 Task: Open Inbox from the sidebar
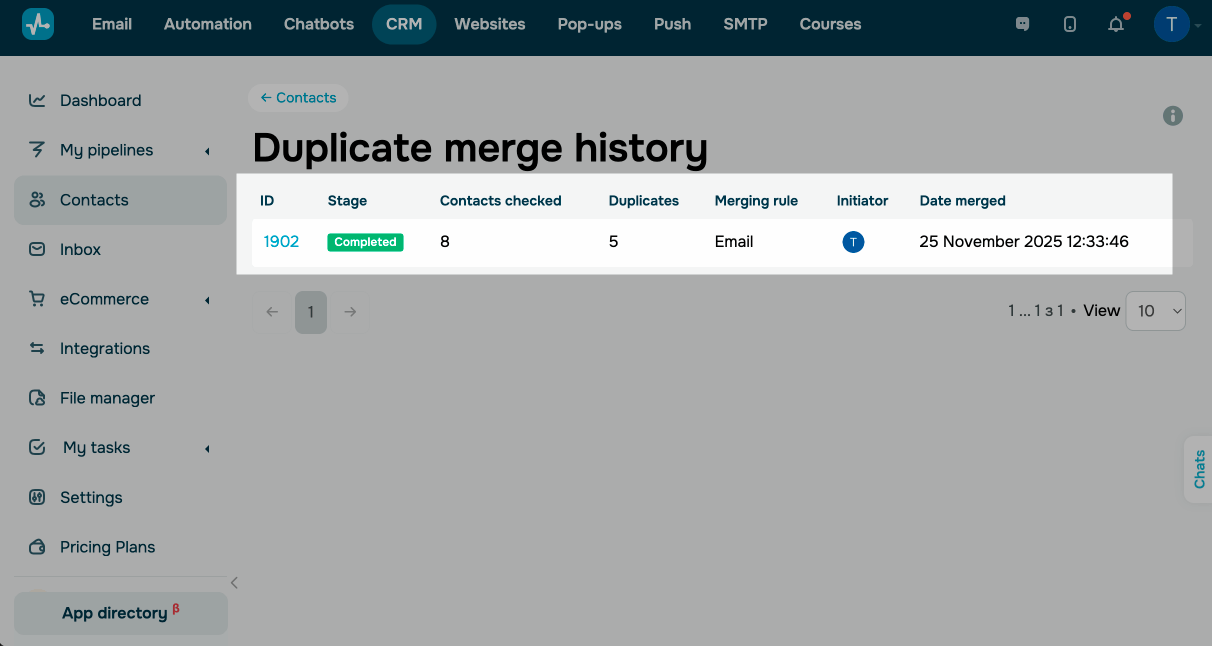pyautogui.click(x=80, y=249)
